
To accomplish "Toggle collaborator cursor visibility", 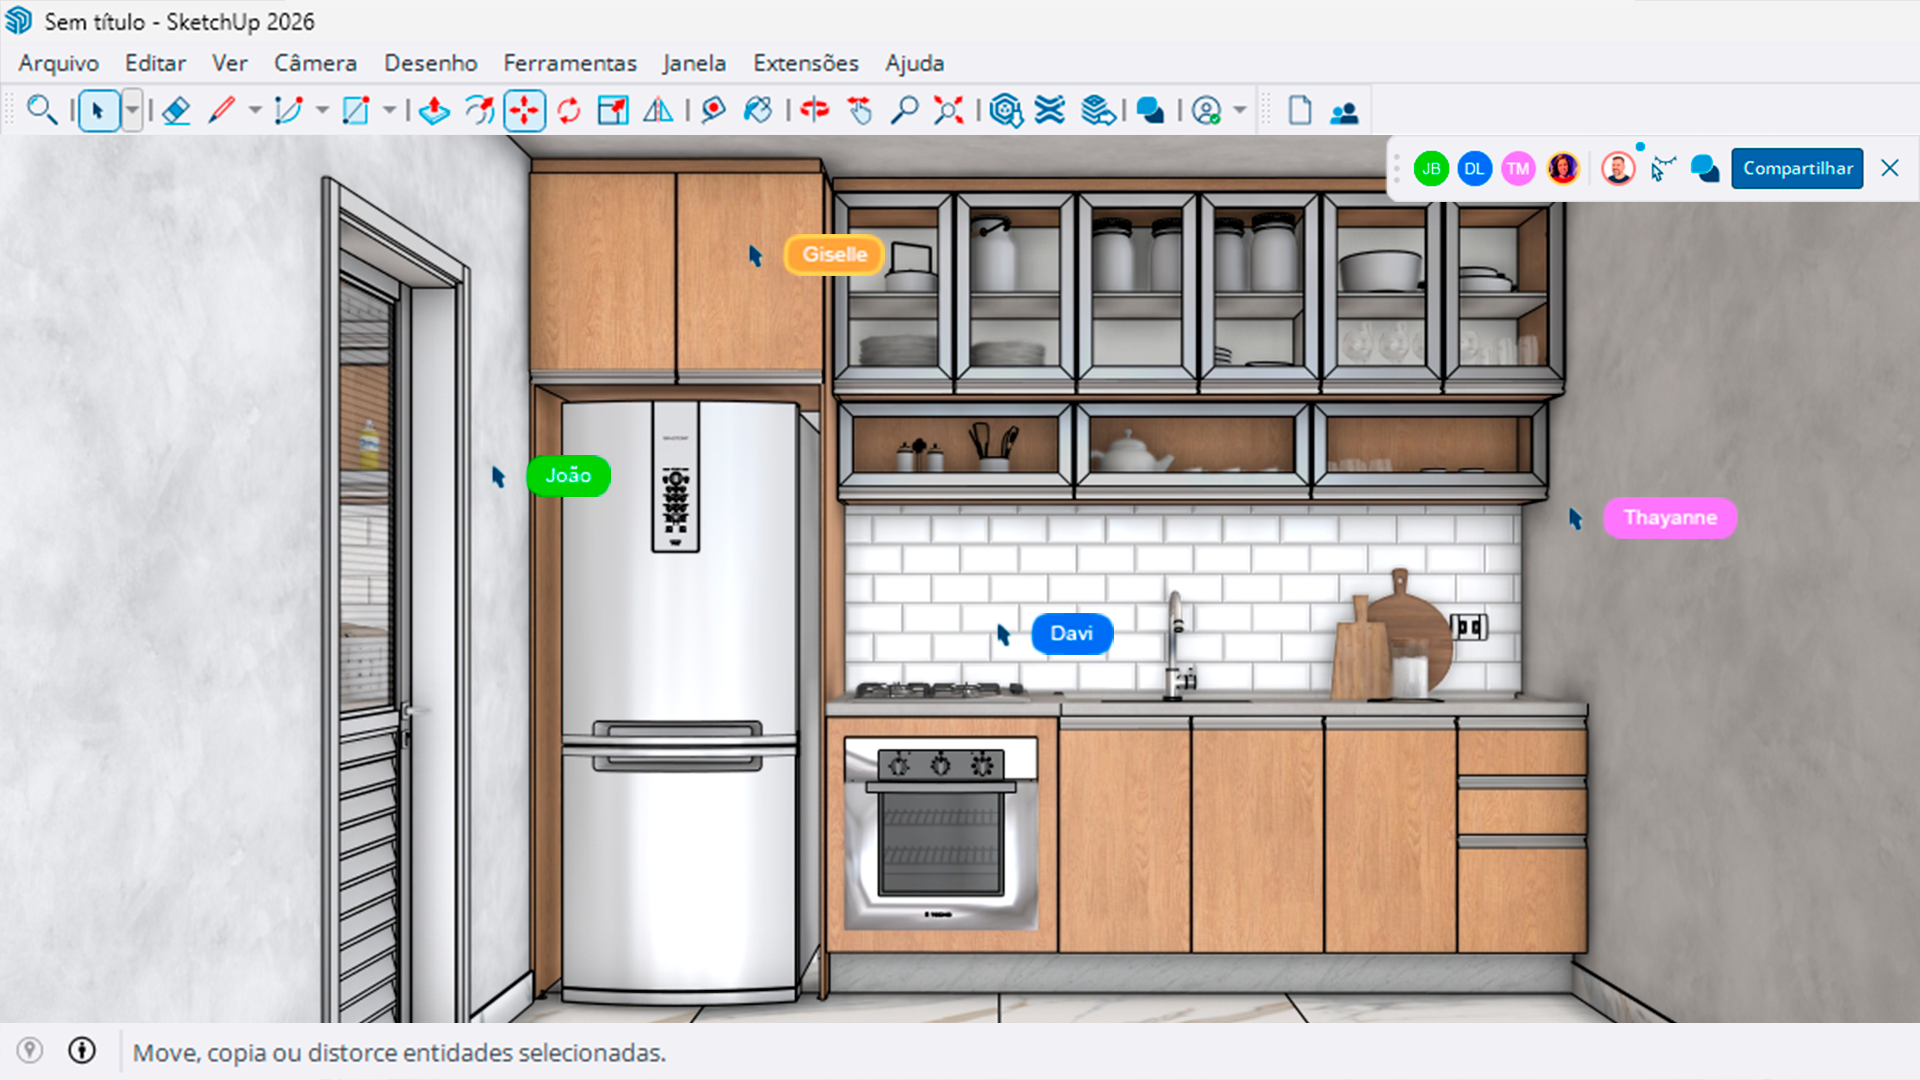I will coord(1662,168).
